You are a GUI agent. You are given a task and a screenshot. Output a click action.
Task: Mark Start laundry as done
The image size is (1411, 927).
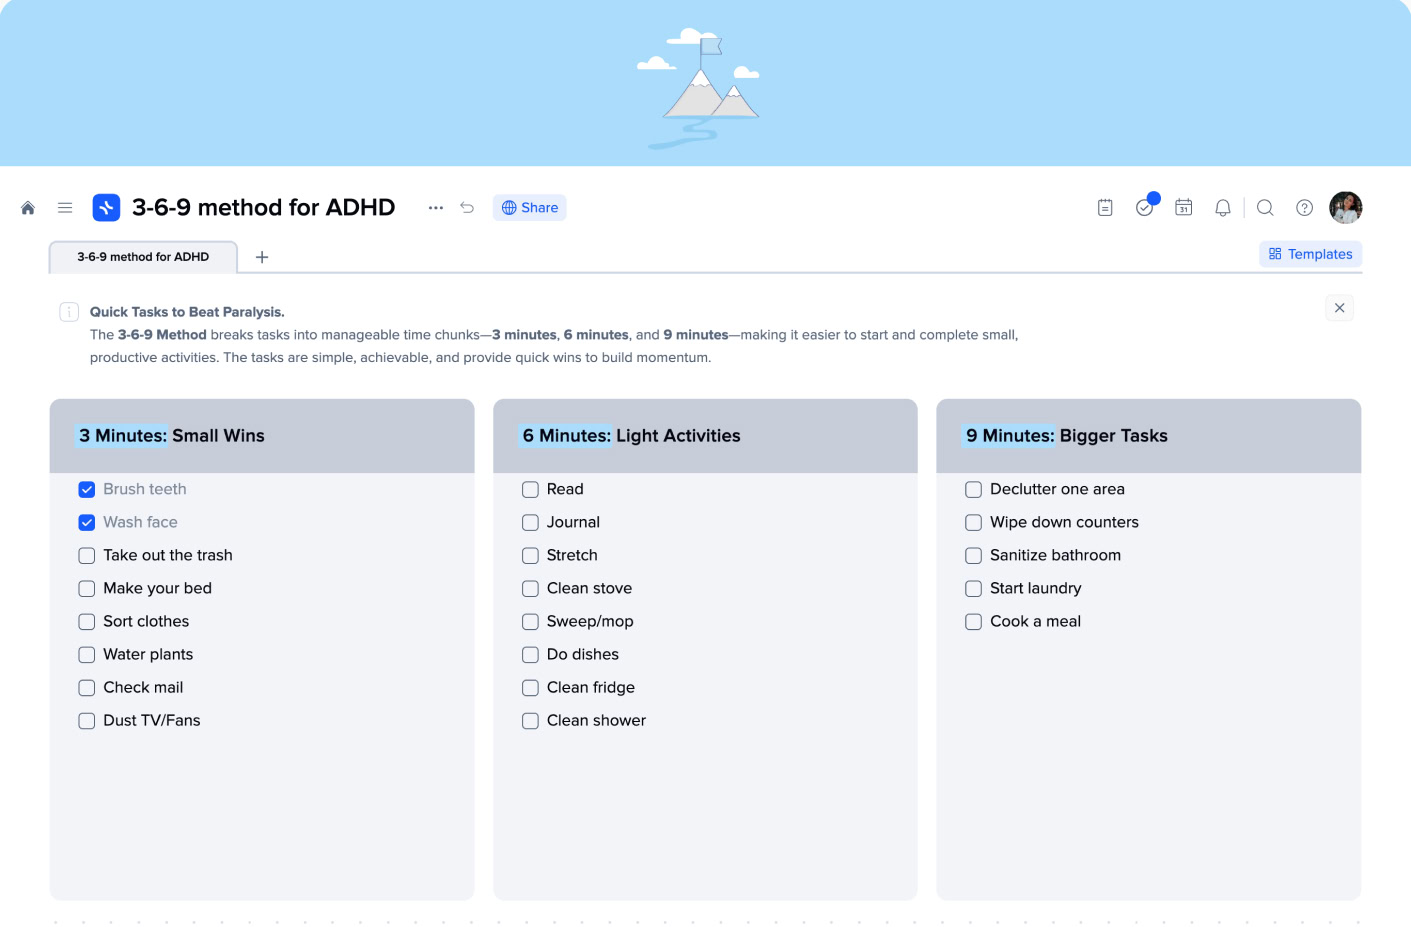point(974,589)
